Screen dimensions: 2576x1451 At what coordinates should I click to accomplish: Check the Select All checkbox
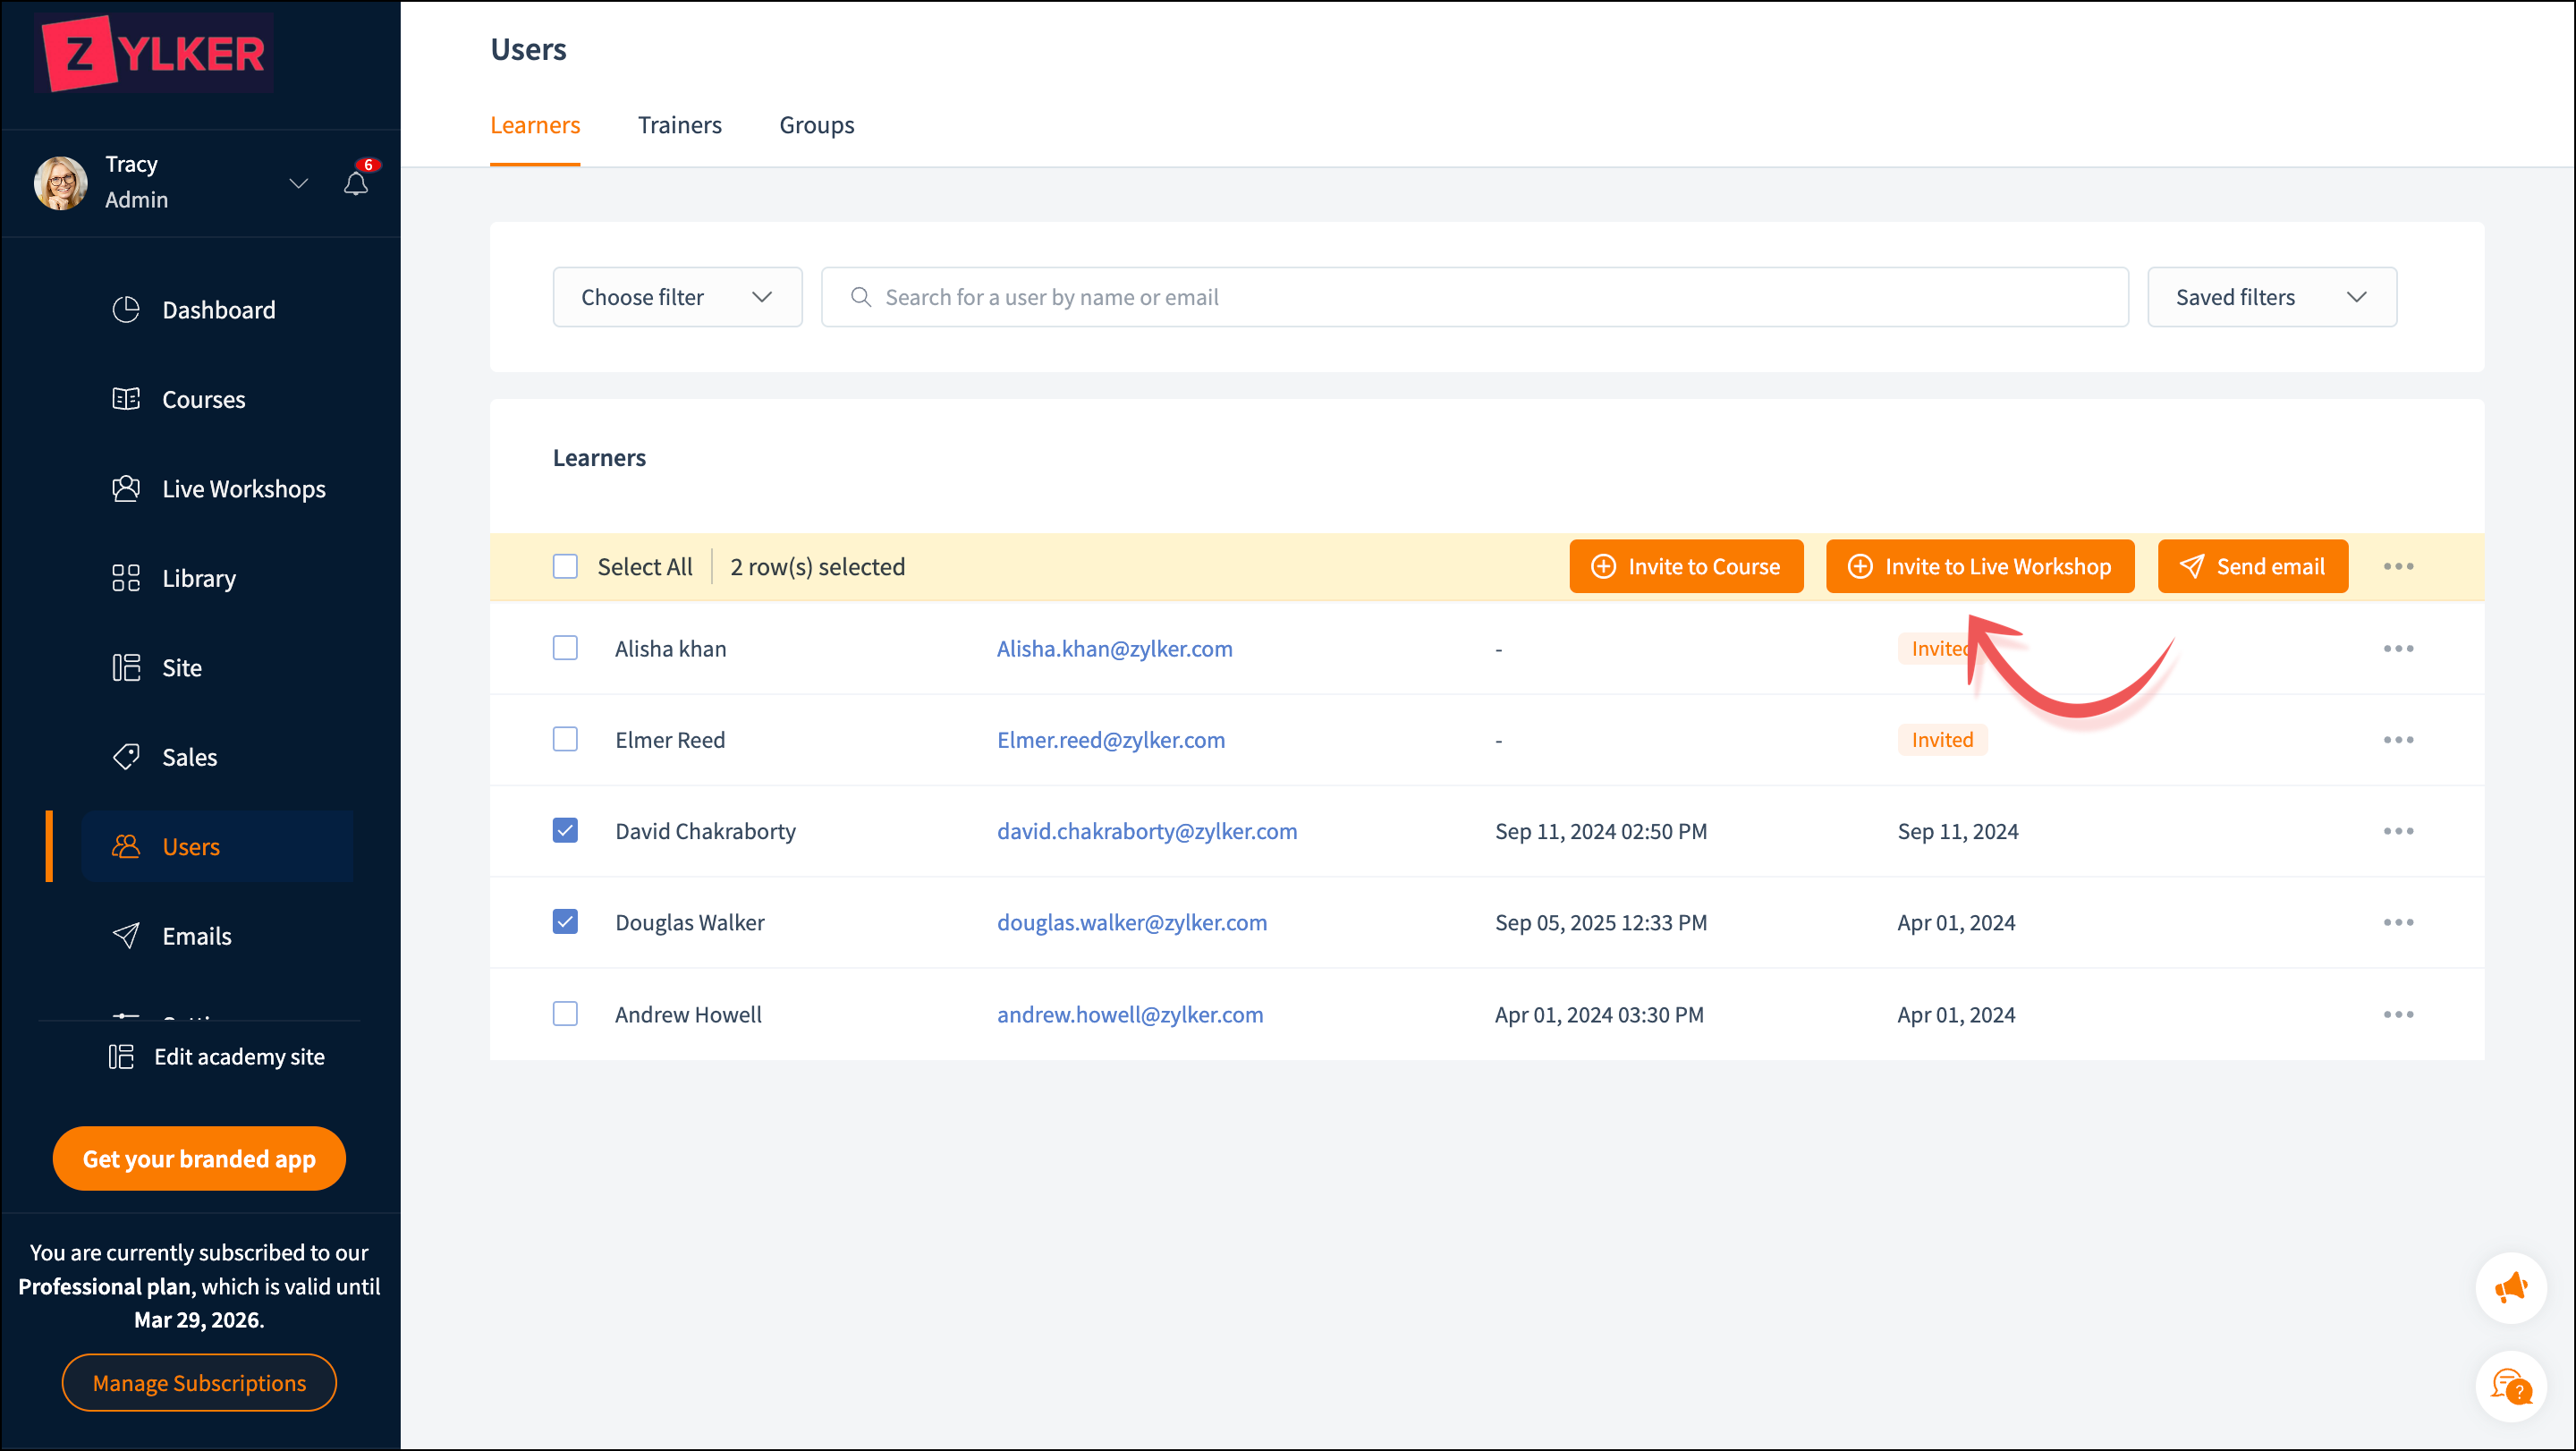click(565, 567)
